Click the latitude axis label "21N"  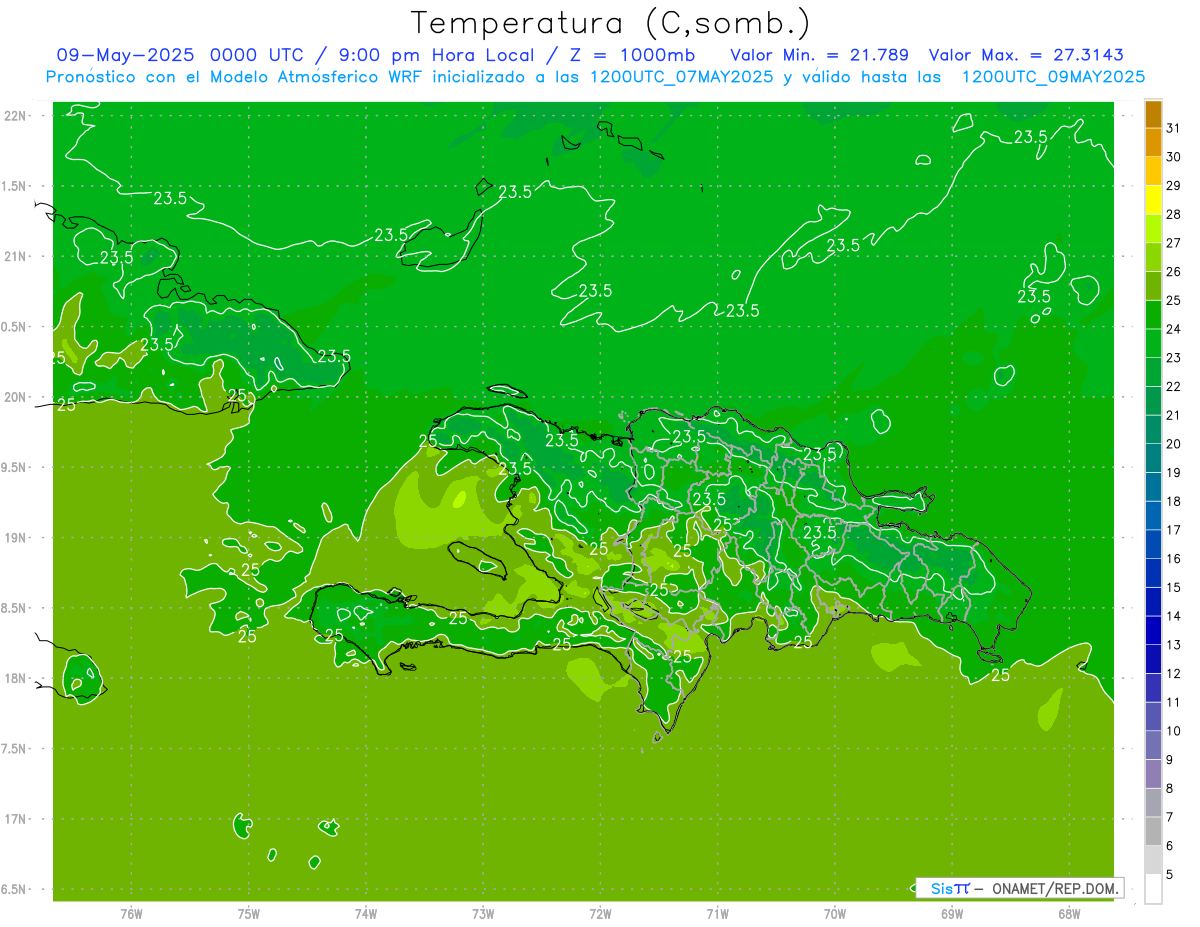click(15, 256)
